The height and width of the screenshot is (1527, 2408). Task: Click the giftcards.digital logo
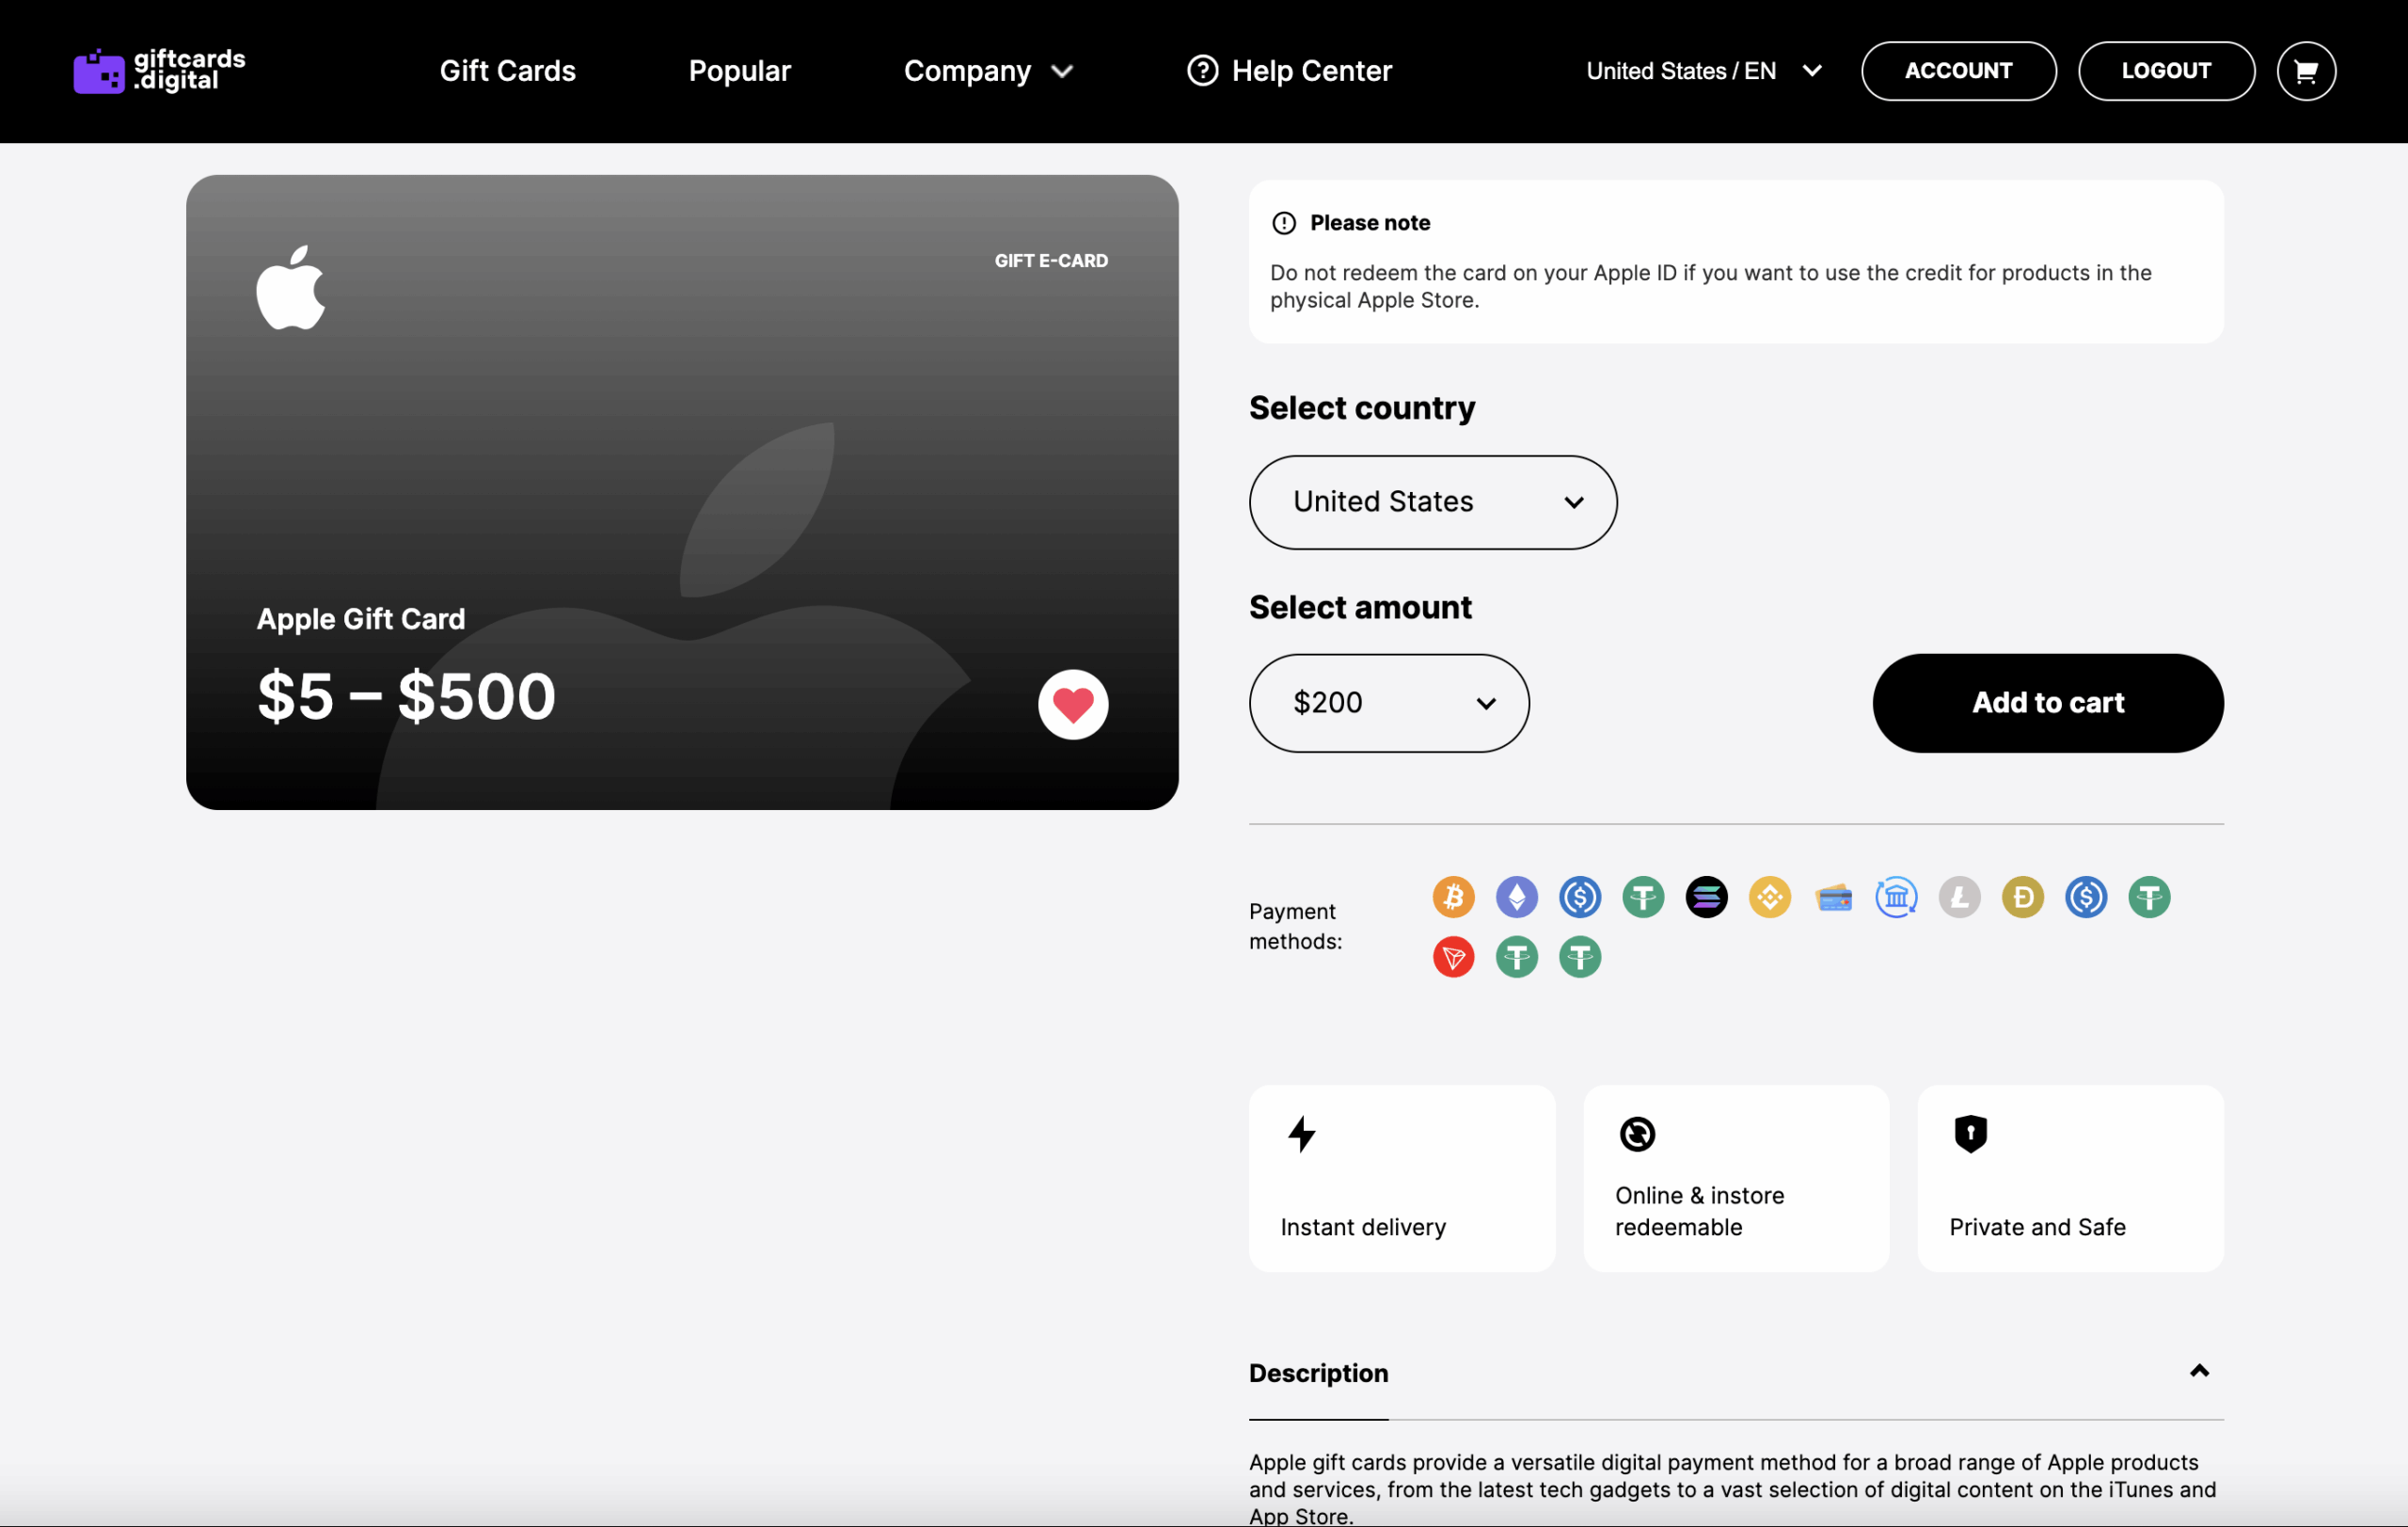[160, 71]
